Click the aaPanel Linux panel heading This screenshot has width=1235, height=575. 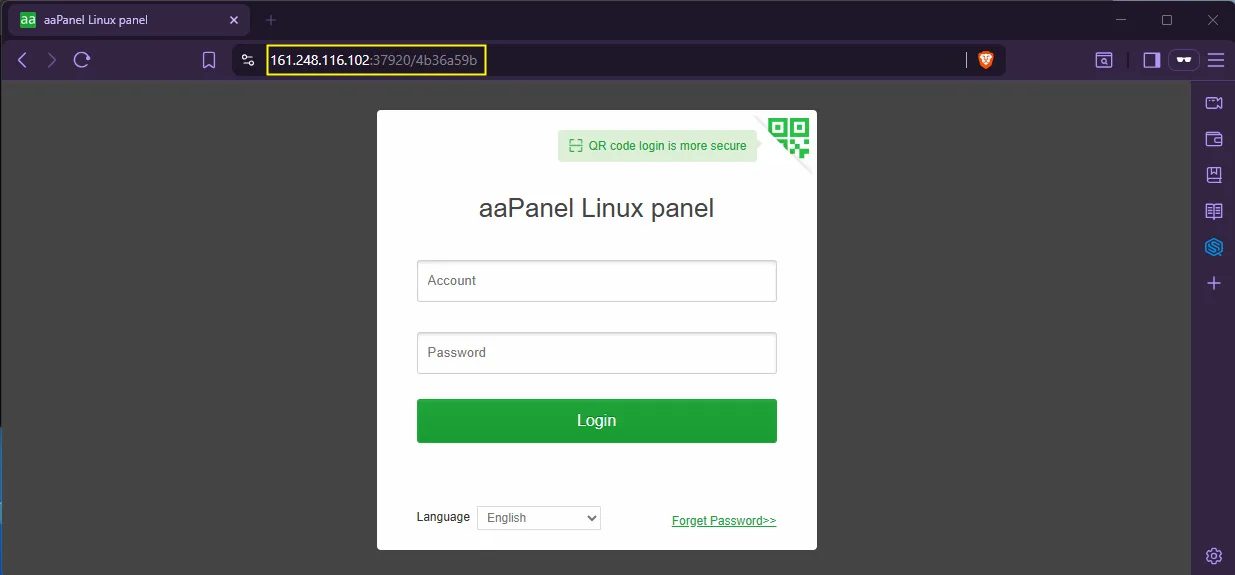597,209
